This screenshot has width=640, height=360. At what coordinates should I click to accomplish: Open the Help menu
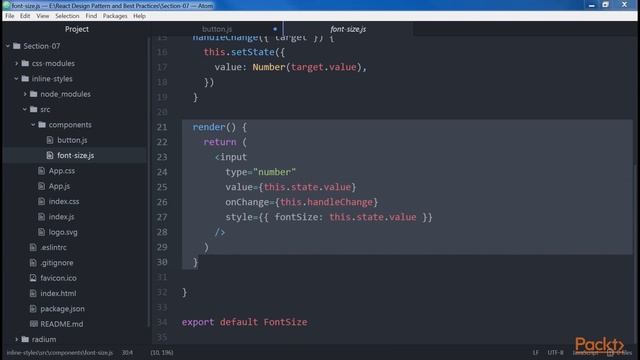(x=139, y=16)
